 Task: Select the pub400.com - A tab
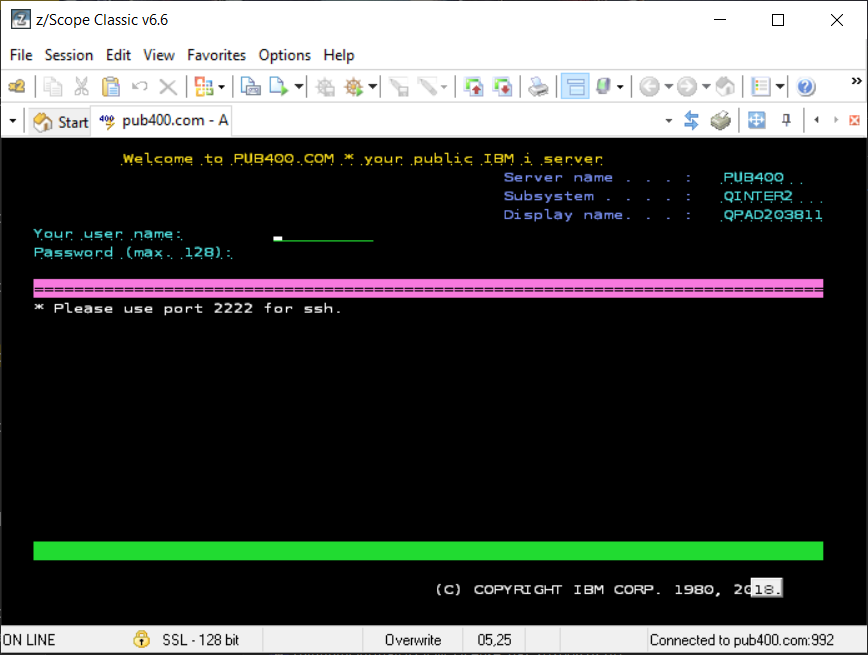[x=162, y=121]
